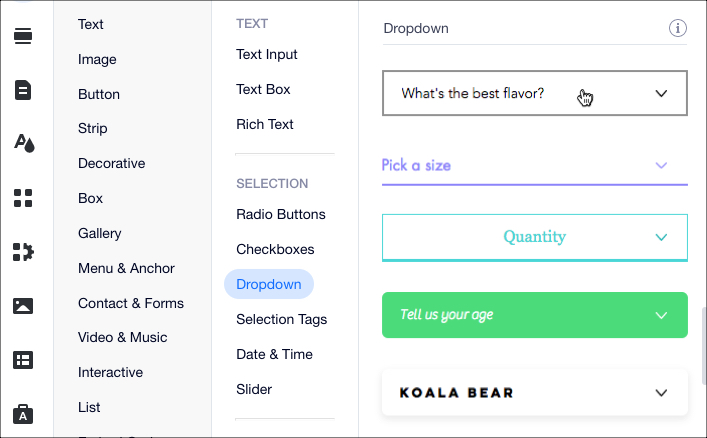This screenshot has width=707, height=438.
Task: Select the Contact & Forms category
Action: pyautogui.click(x=131, y=303)
